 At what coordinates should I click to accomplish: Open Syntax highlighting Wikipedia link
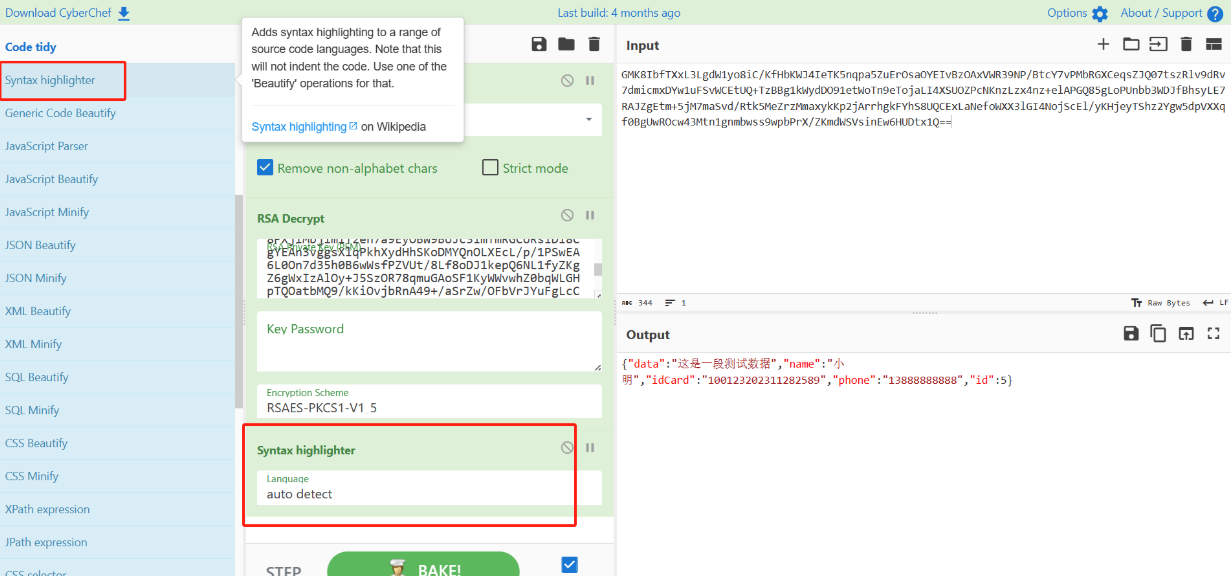click(x=304, y=127)
